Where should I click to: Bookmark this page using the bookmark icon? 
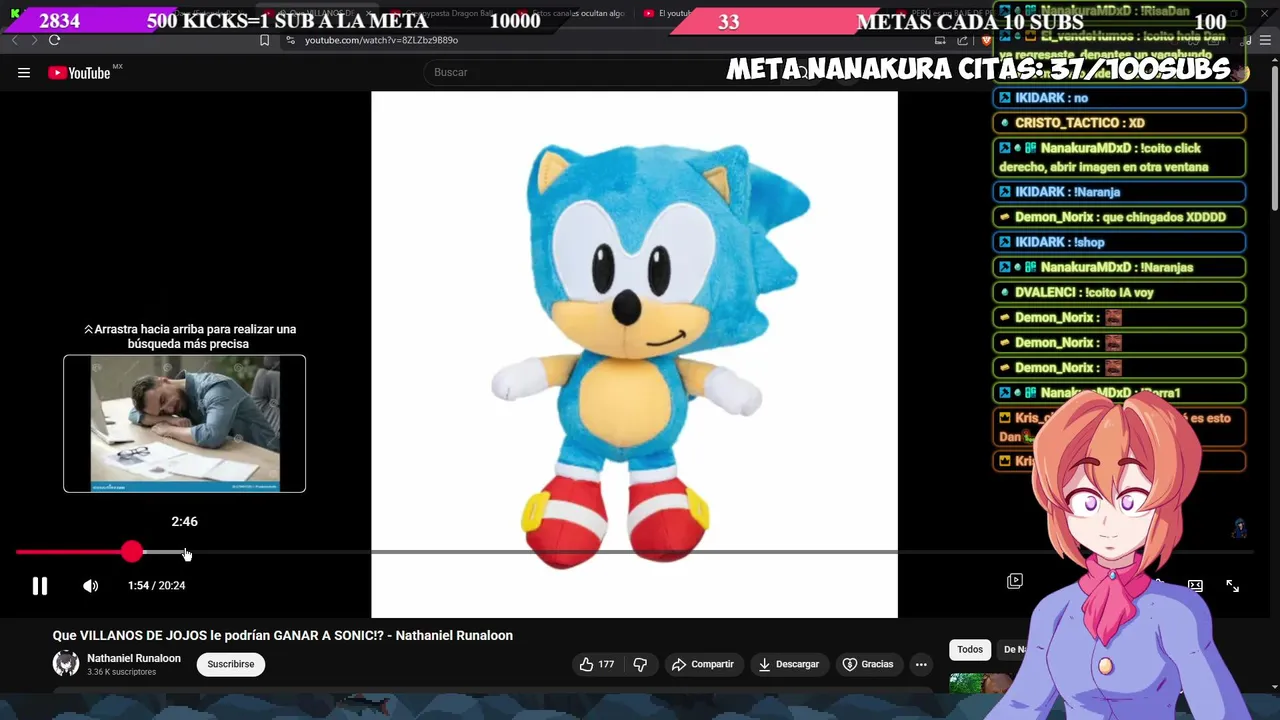264,40
